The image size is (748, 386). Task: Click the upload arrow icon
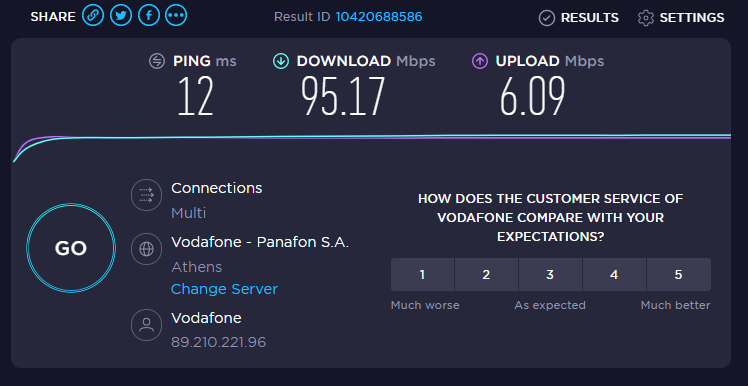(x=480, y=61)
